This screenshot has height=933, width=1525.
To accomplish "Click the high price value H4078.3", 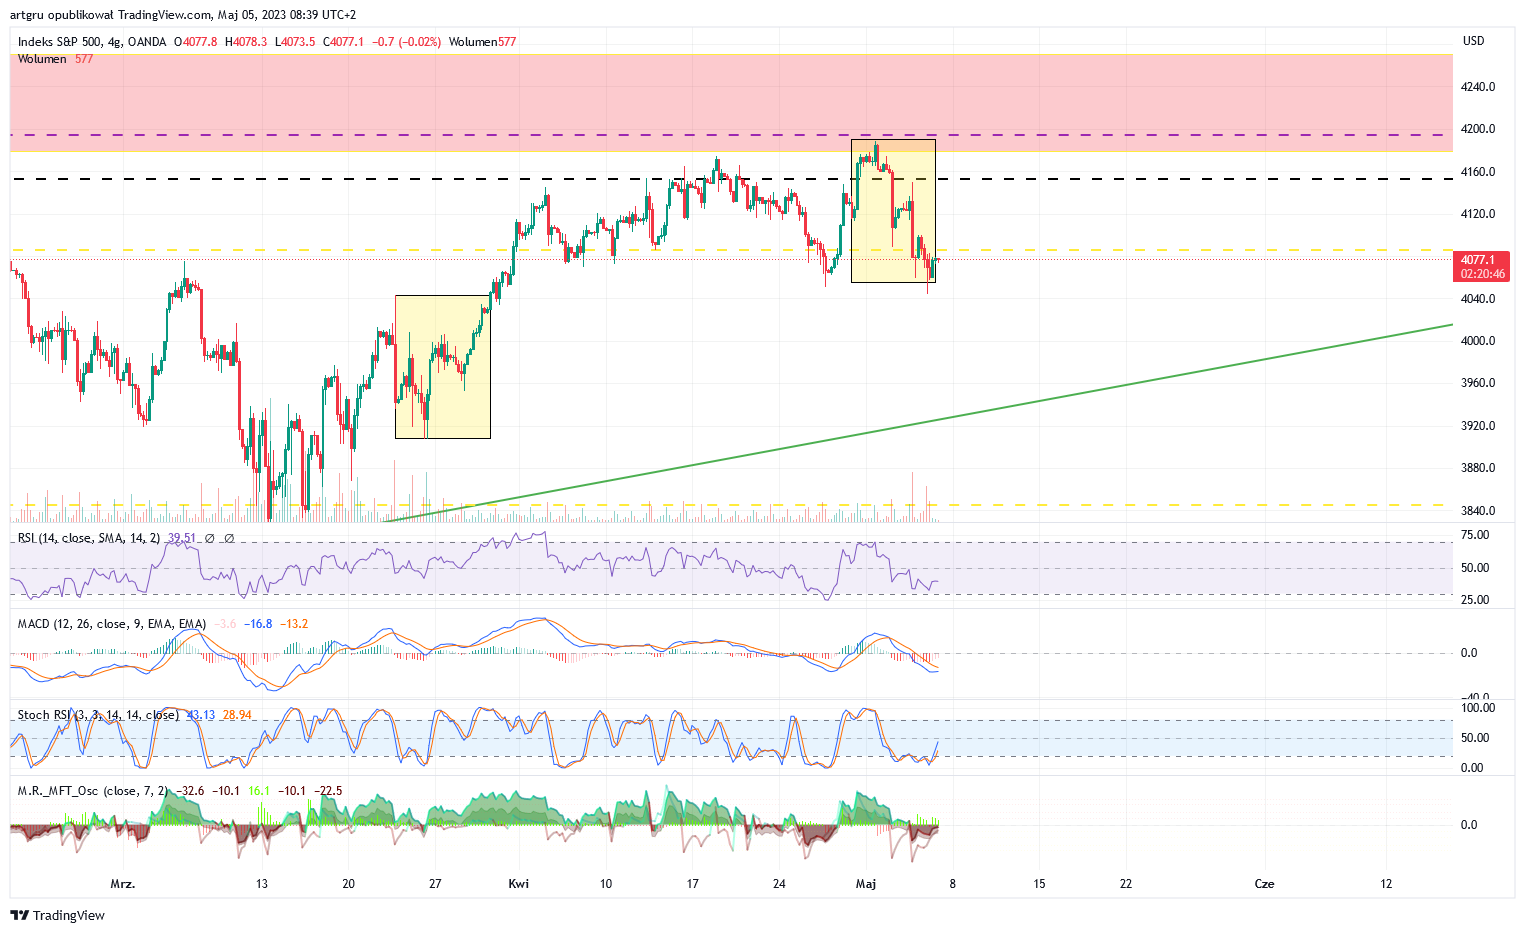I will coord(246,42).
